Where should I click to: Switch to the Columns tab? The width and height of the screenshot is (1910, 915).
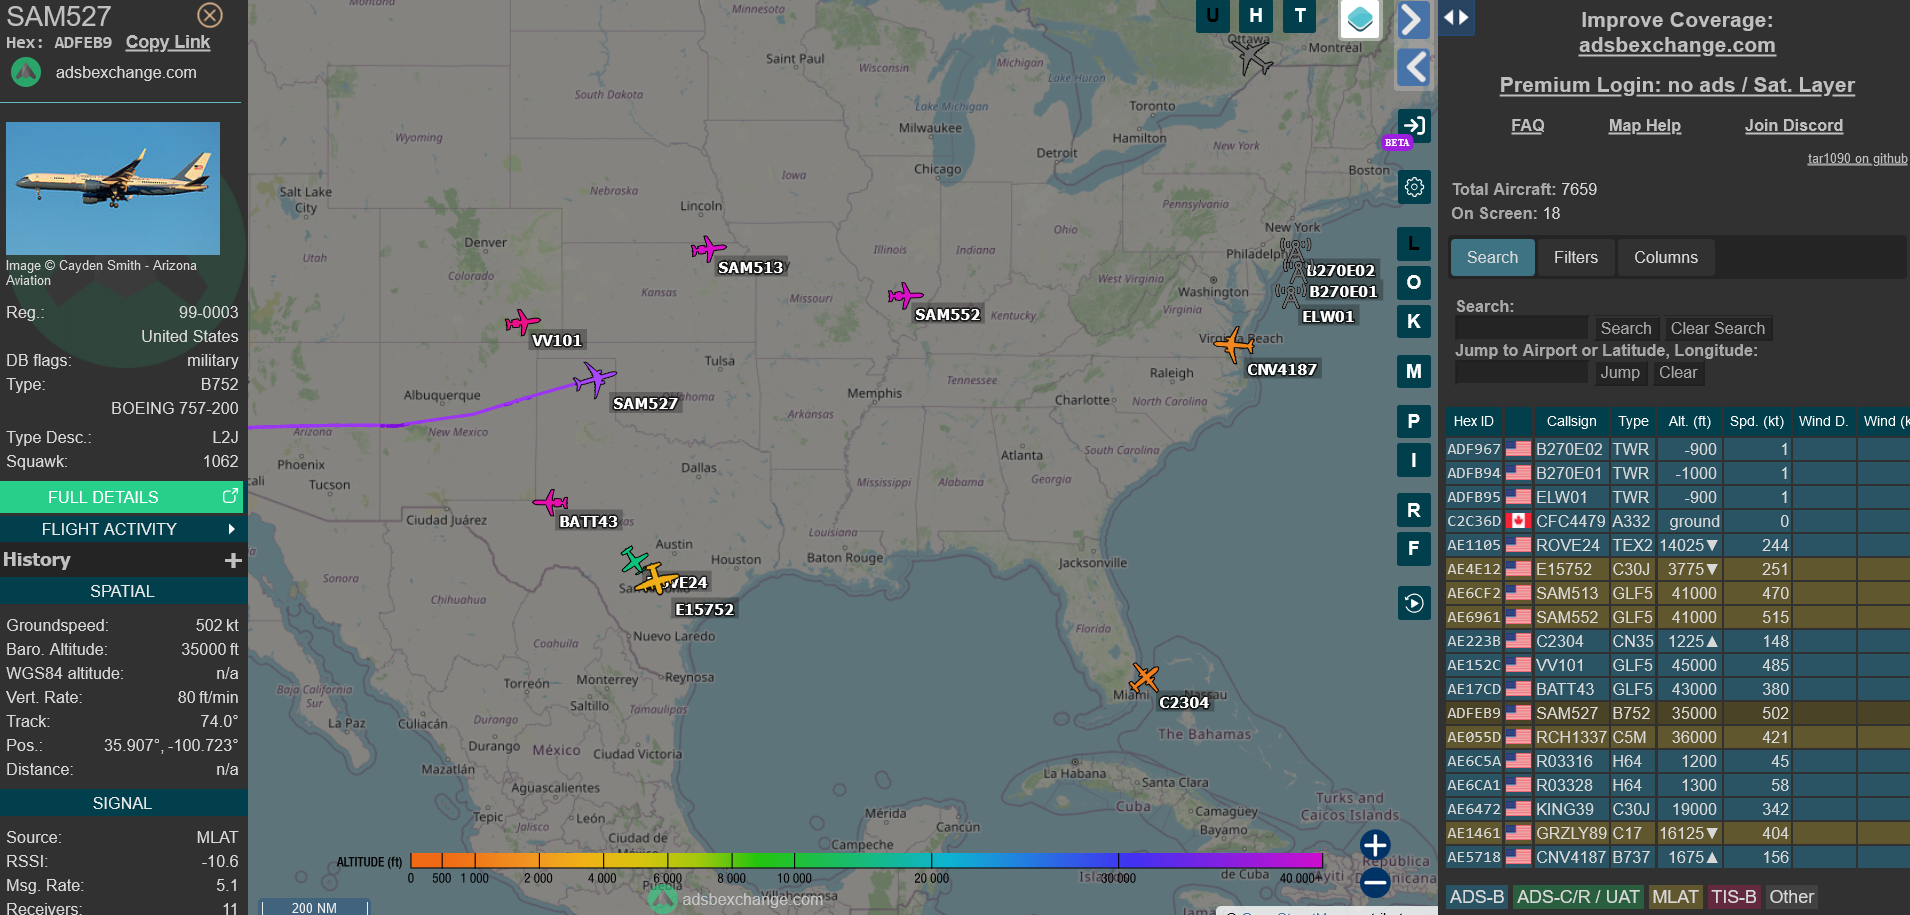point(1666,257)
